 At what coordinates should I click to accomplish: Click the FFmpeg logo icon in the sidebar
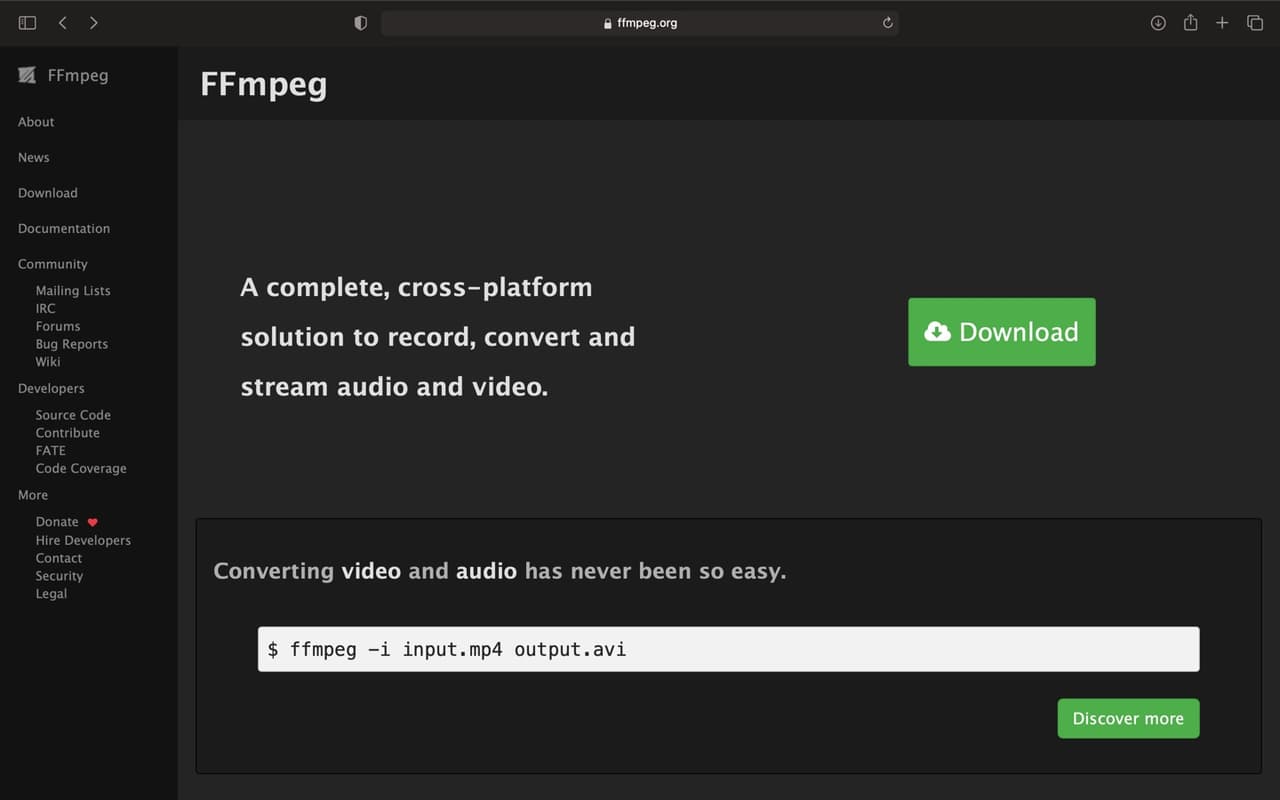(x=27, y=75)
